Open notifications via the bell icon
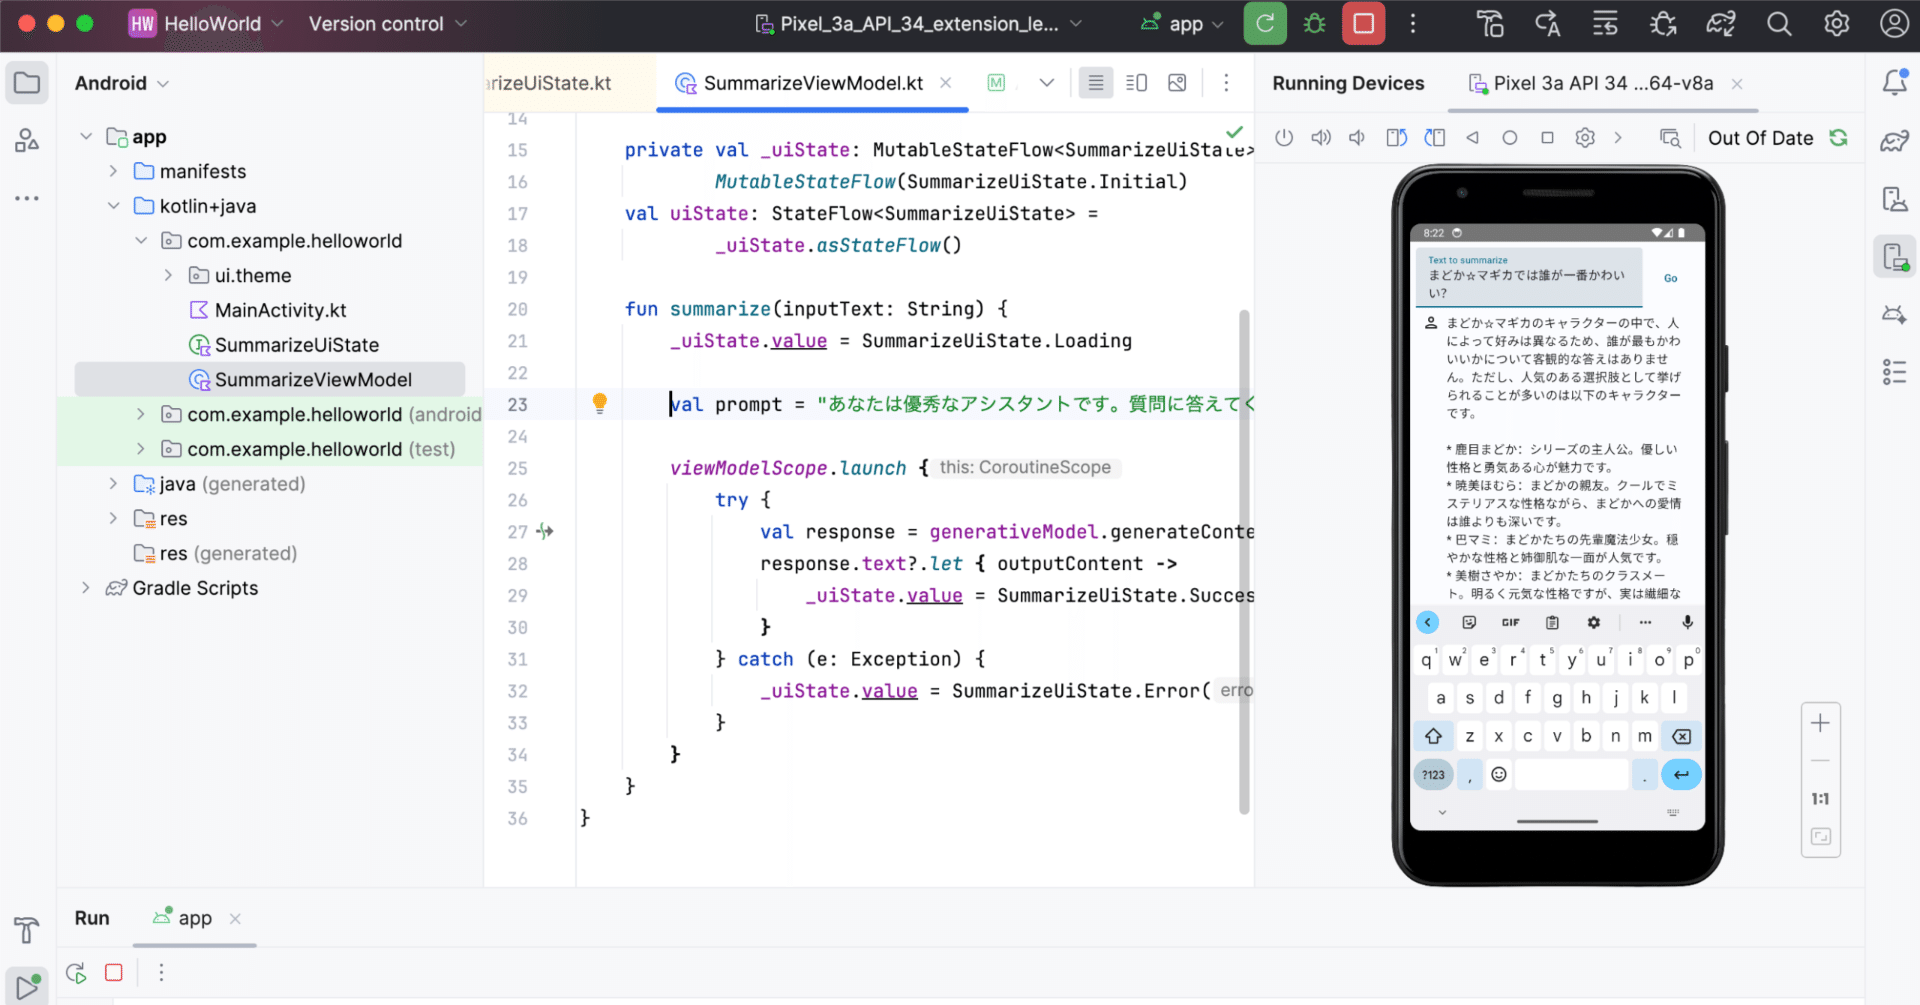This screenshot has width=1920, height=1005. pyautogui.click(x=1895, y=82)
